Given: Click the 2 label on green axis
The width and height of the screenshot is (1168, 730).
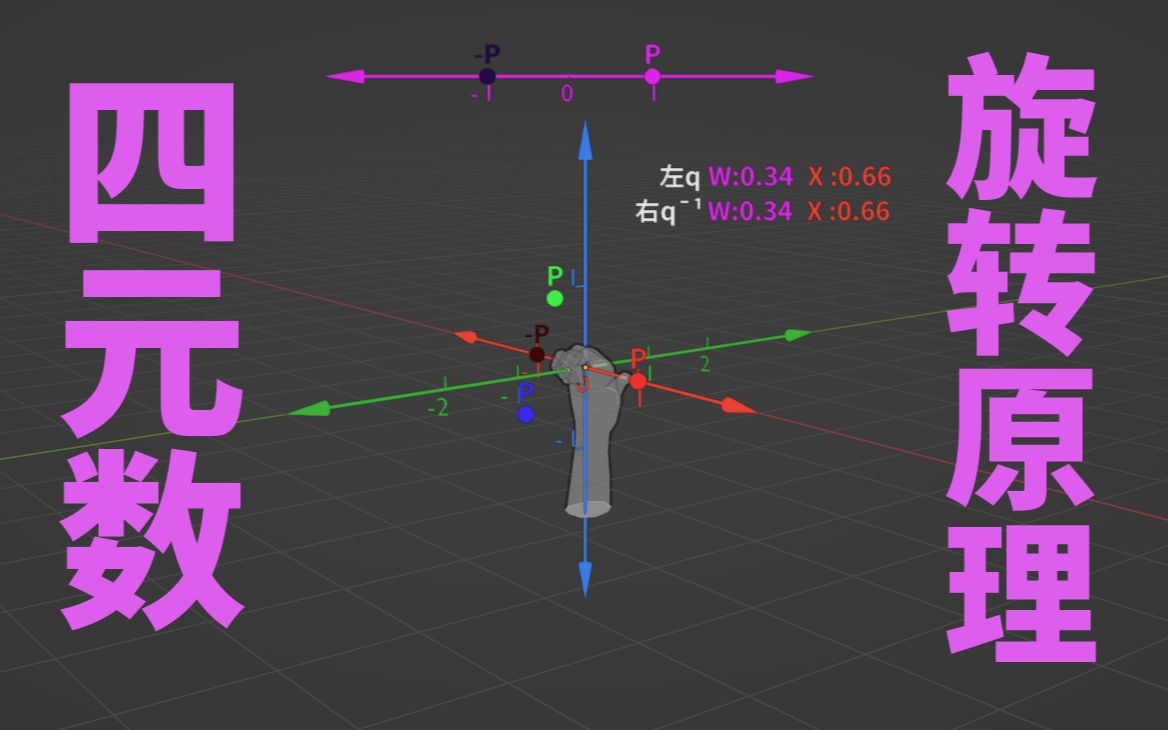Looking at the screenshot, I should 705,364.
